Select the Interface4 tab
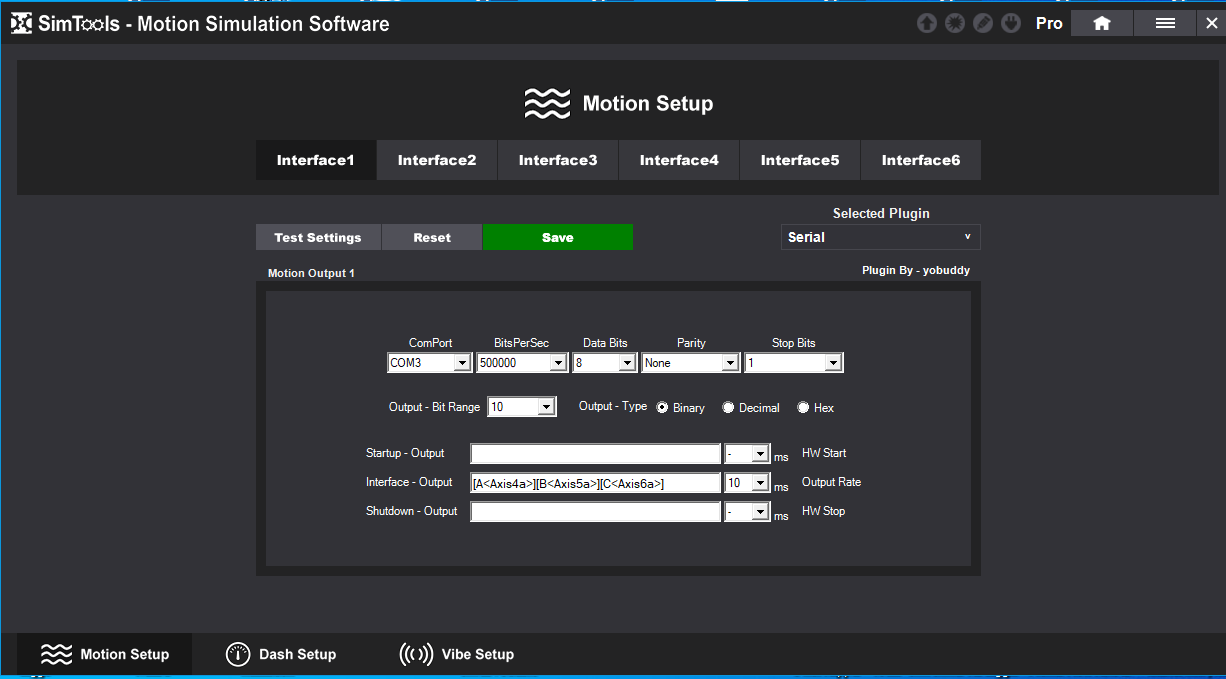 click(679, 160)
